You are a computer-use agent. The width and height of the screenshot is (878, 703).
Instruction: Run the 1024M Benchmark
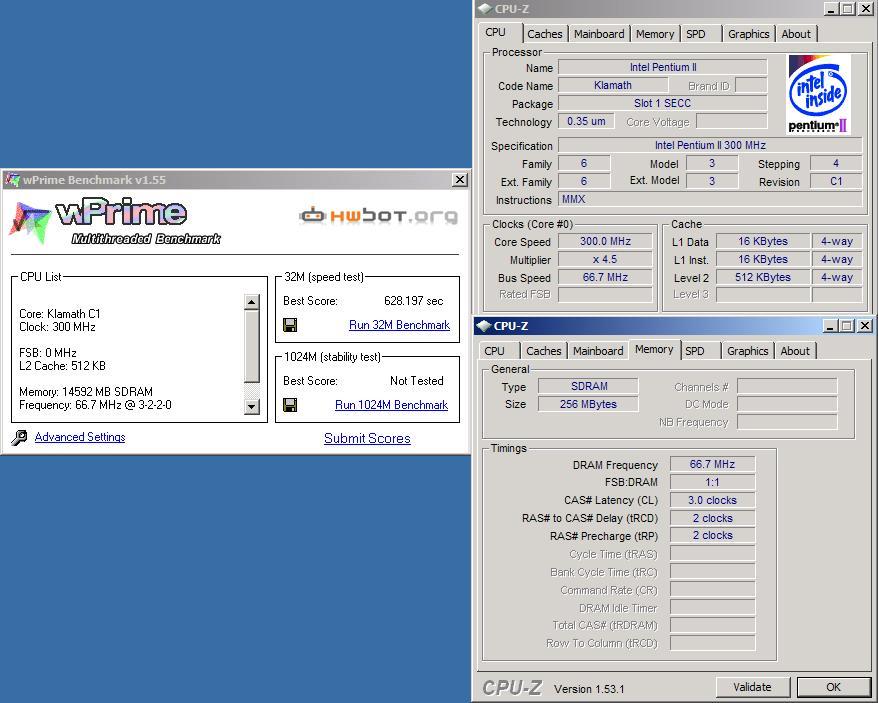tap(391, 405)
